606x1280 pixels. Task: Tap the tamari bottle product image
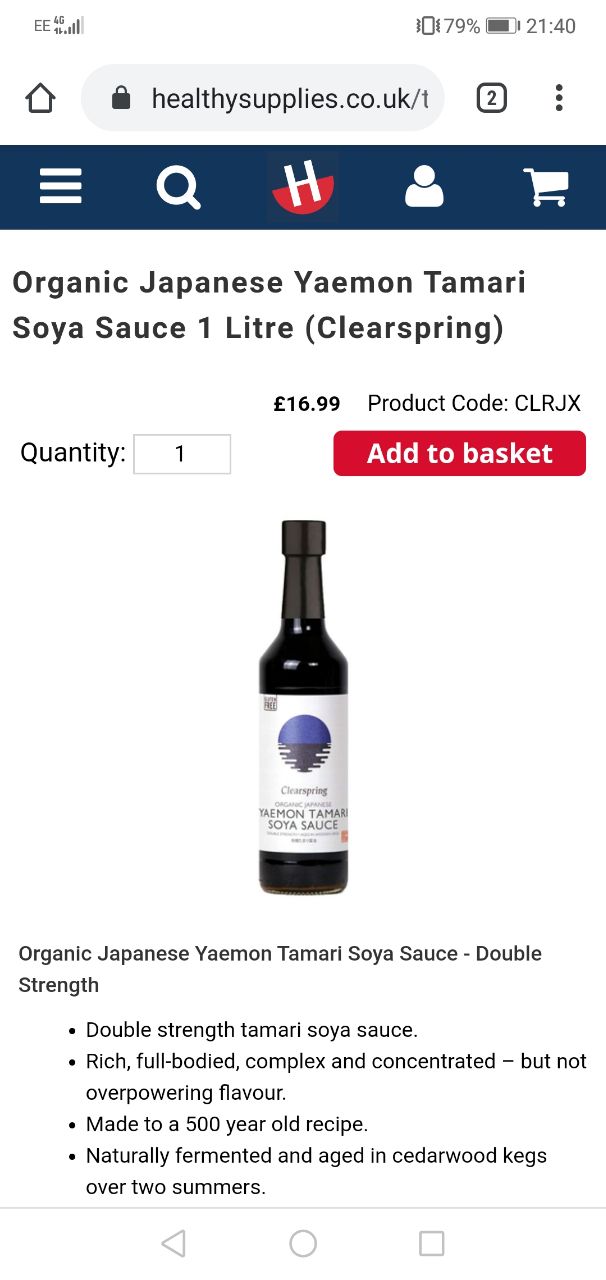303,707
